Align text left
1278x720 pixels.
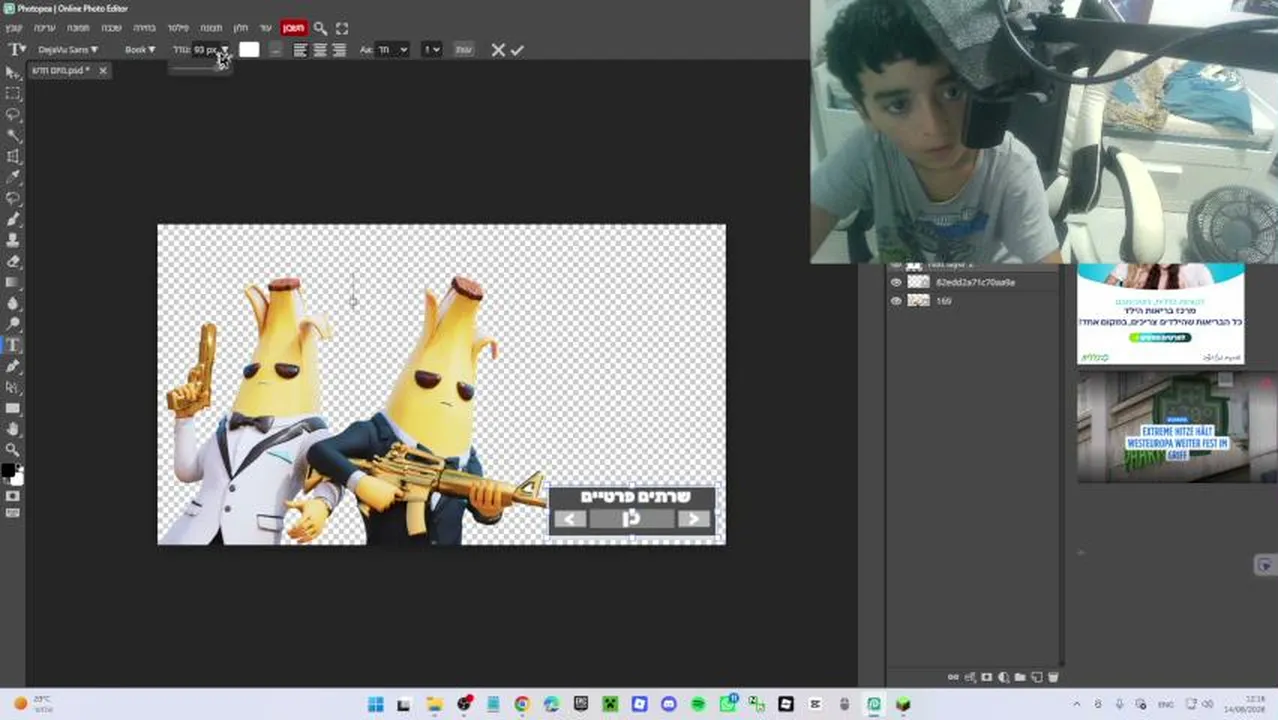300,49
